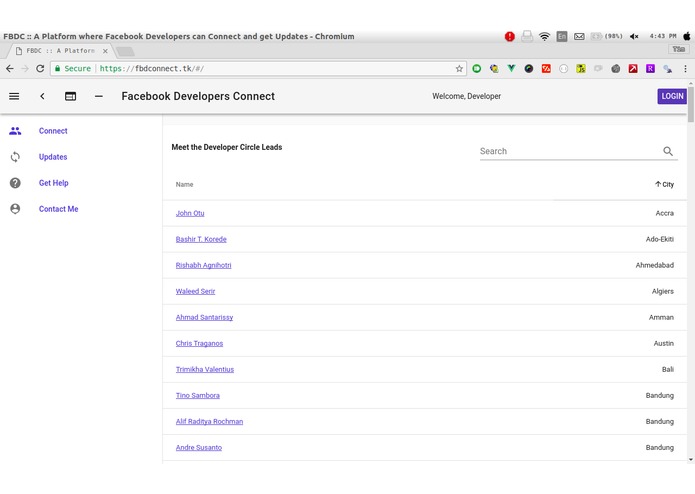Close the FBDC browser tab
Image resolution: width=695 pixels, height=494 pixels.
[105, 51]
